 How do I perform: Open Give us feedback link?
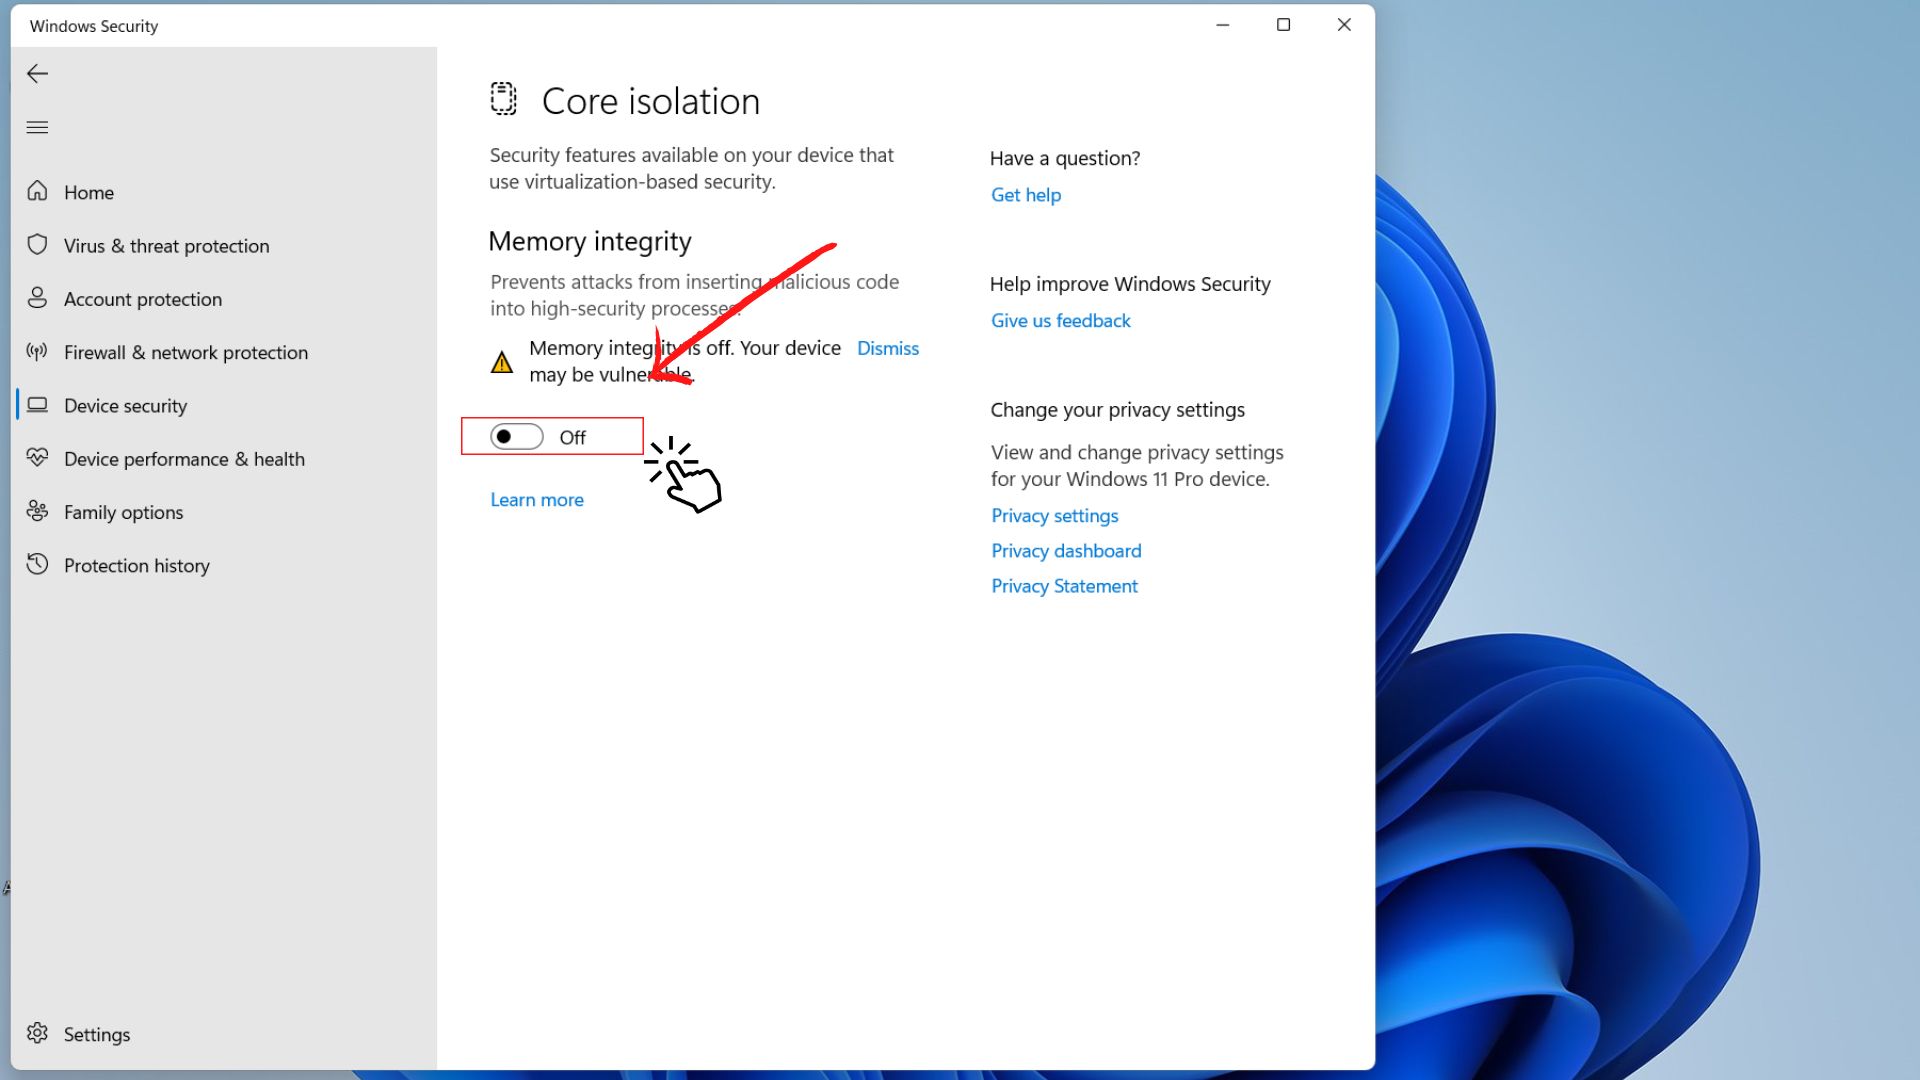click(1060, 321)
